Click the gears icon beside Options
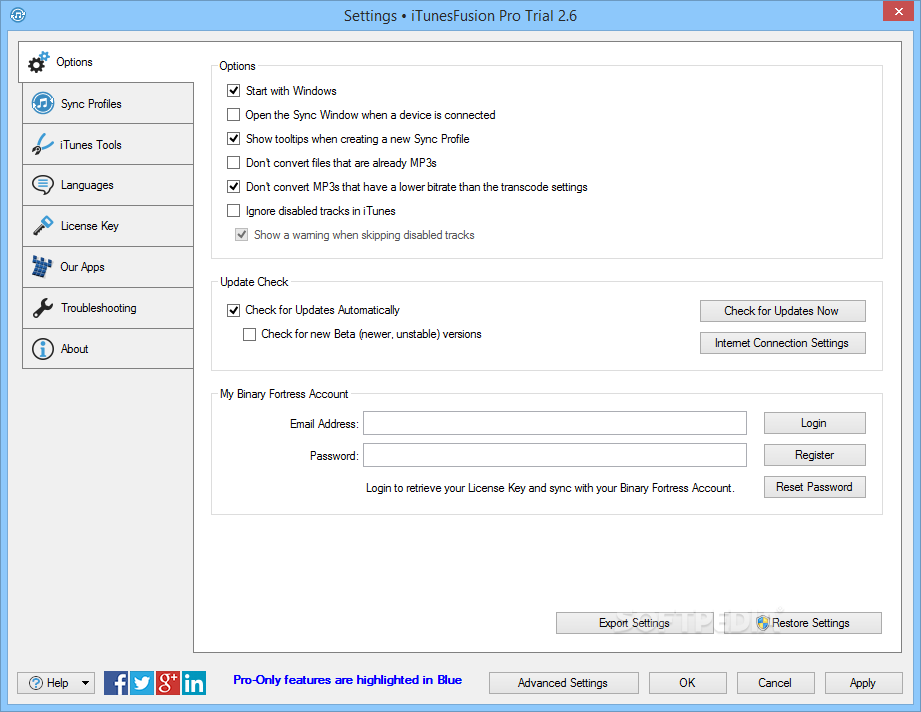 [x=39, y=62]
